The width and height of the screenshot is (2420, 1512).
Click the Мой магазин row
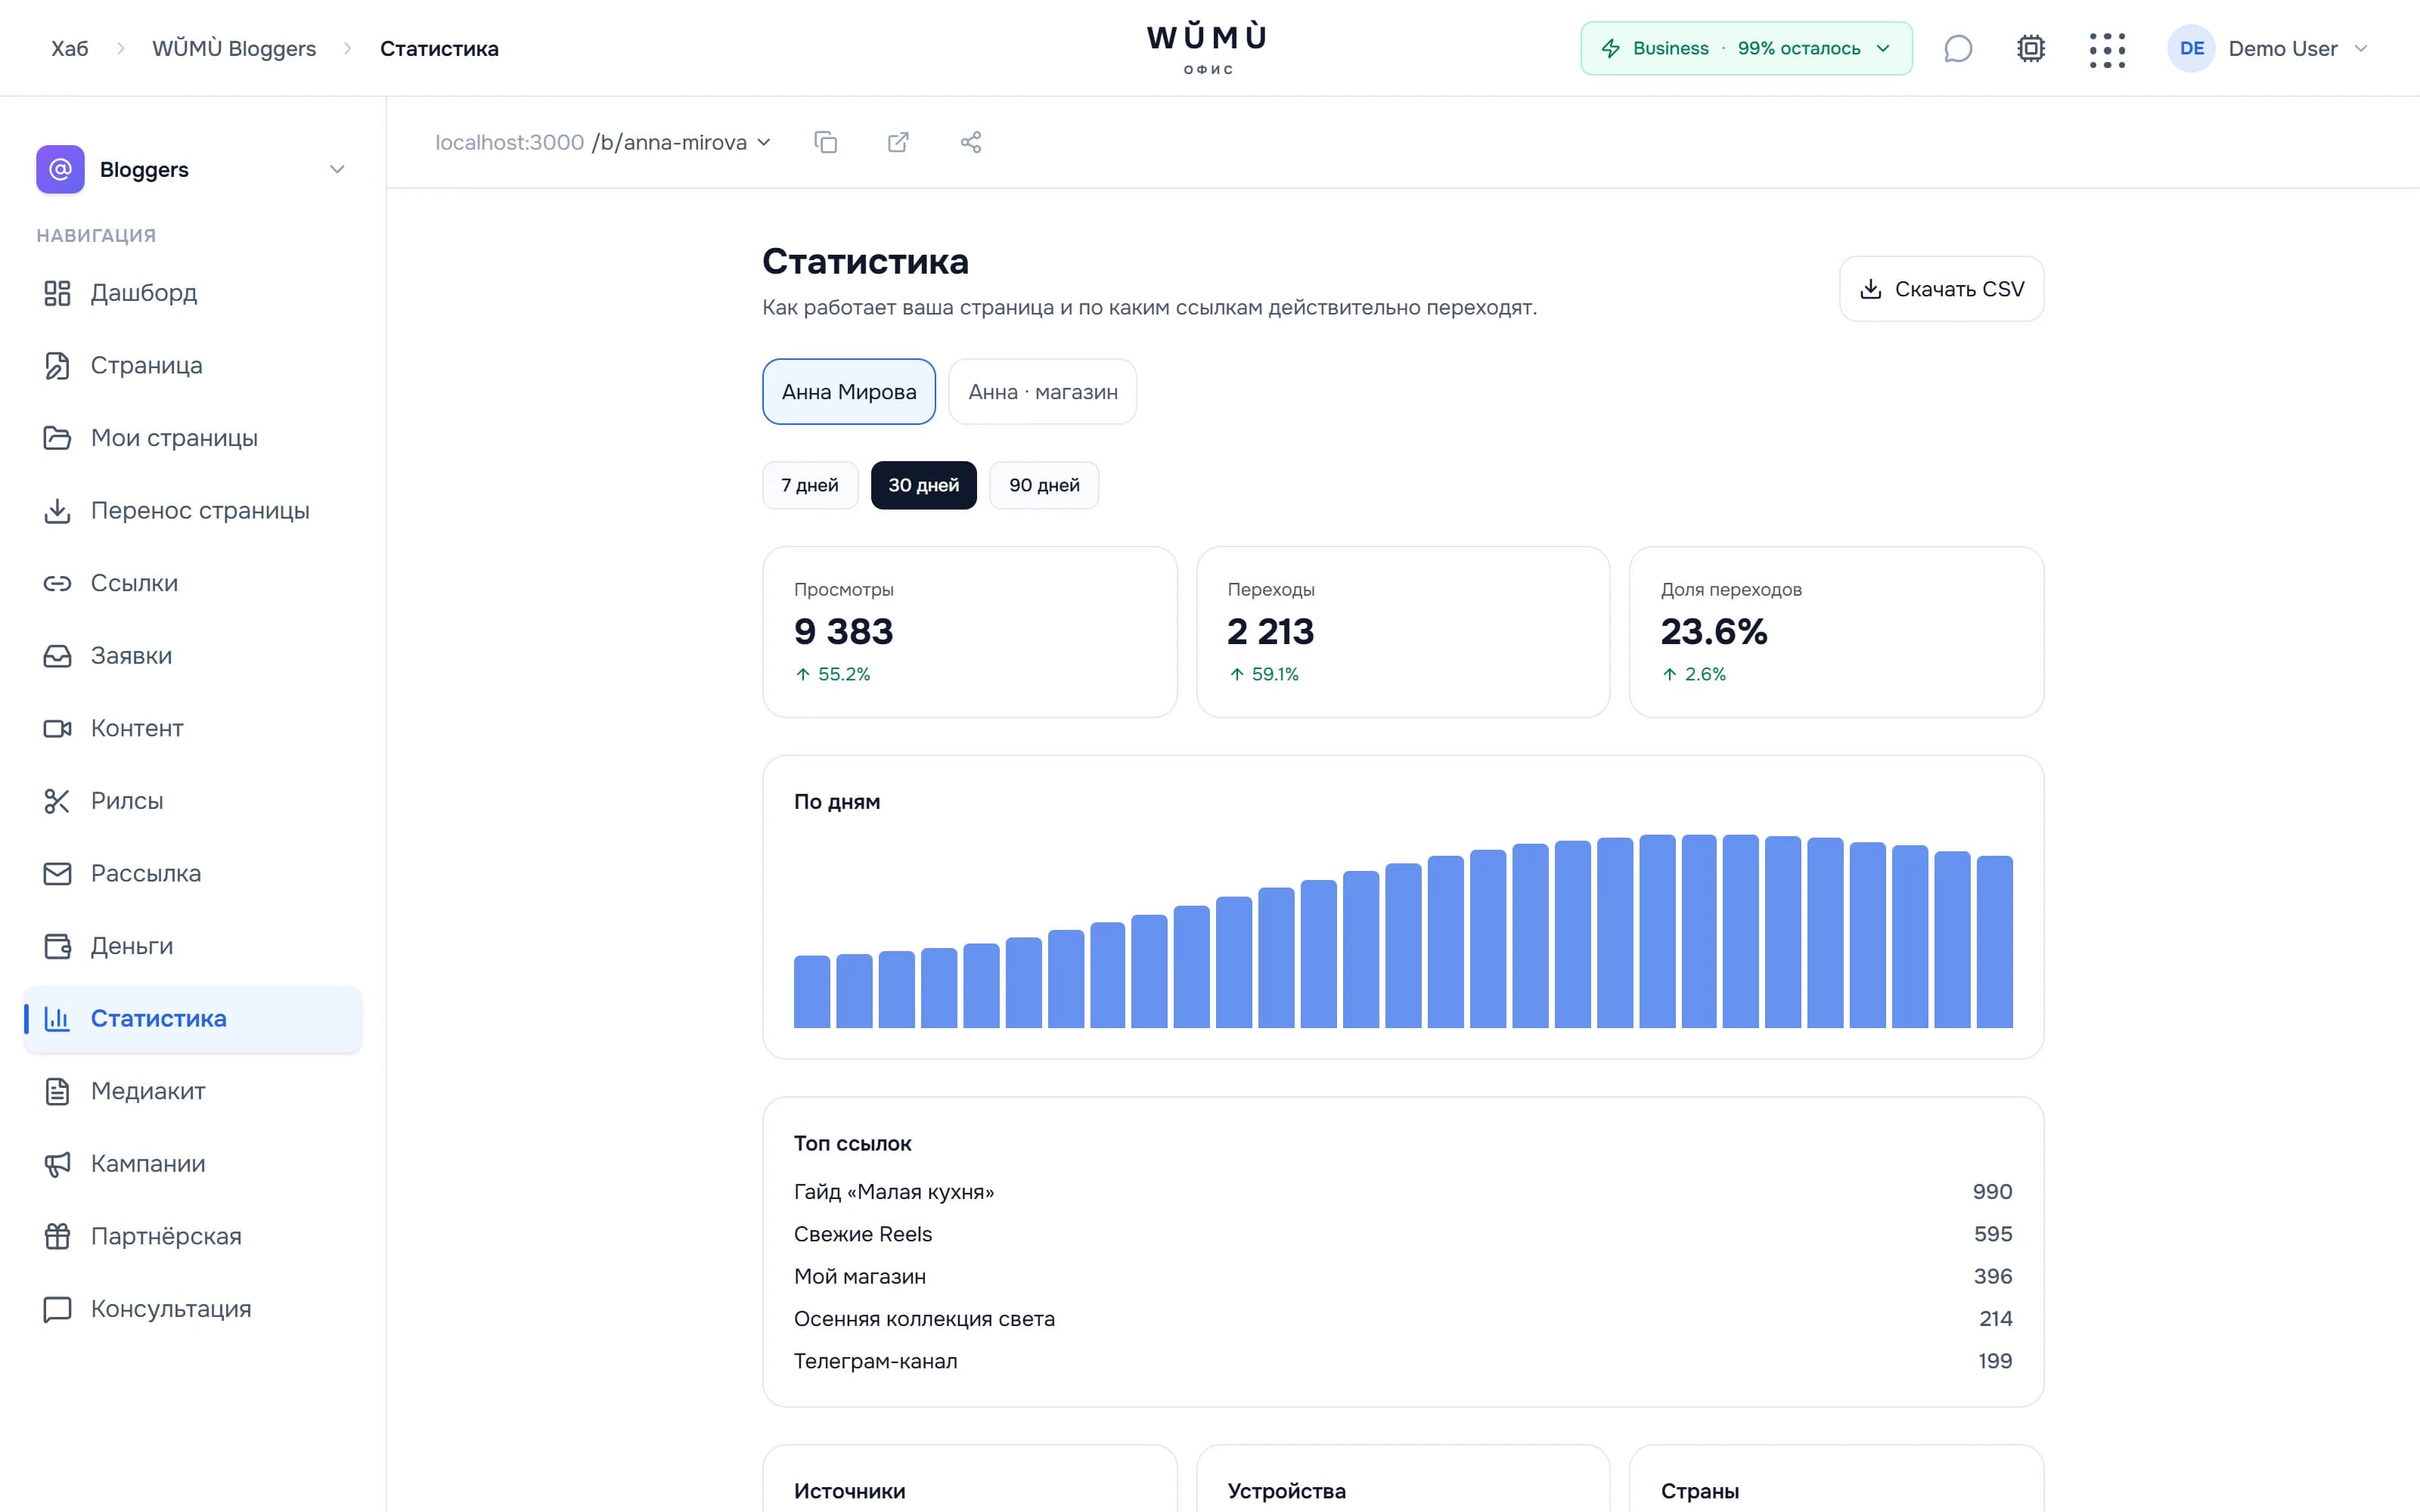(1403, 1277)
